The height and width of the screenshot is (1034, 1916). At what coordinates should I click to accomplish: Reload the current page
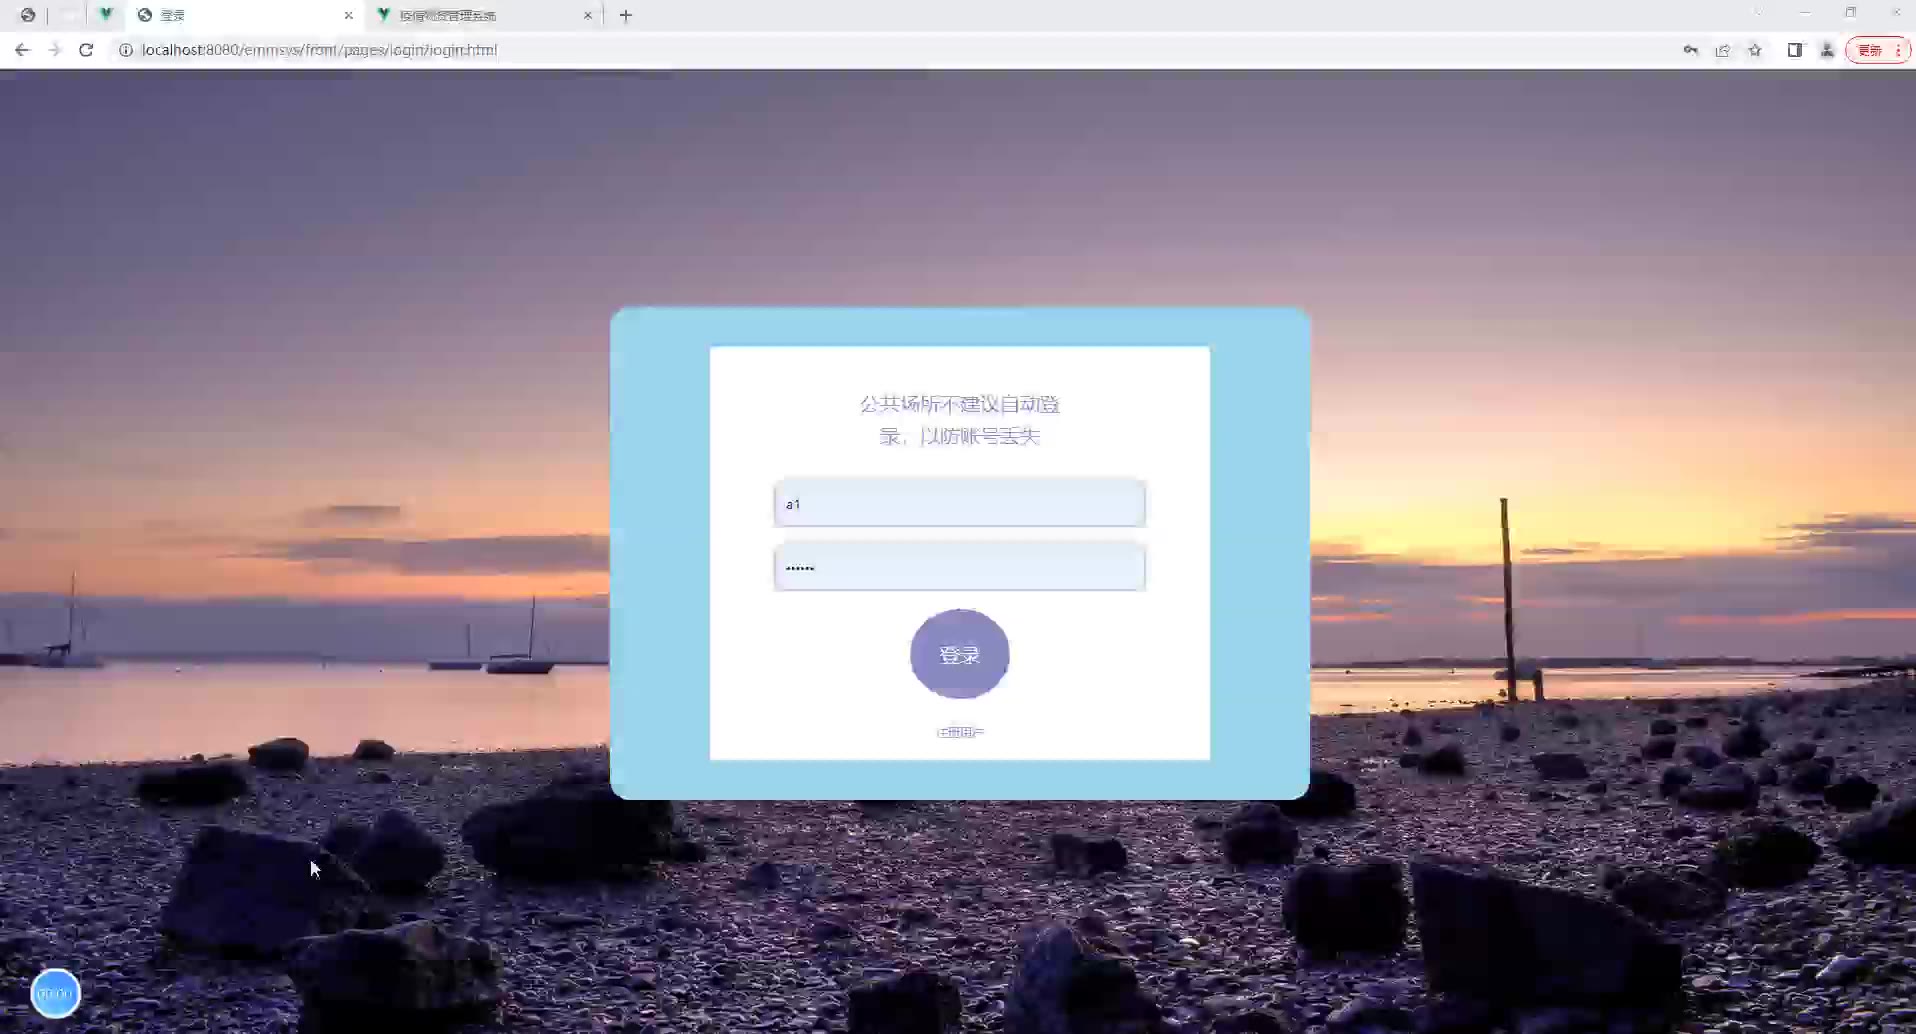point(86,50)
